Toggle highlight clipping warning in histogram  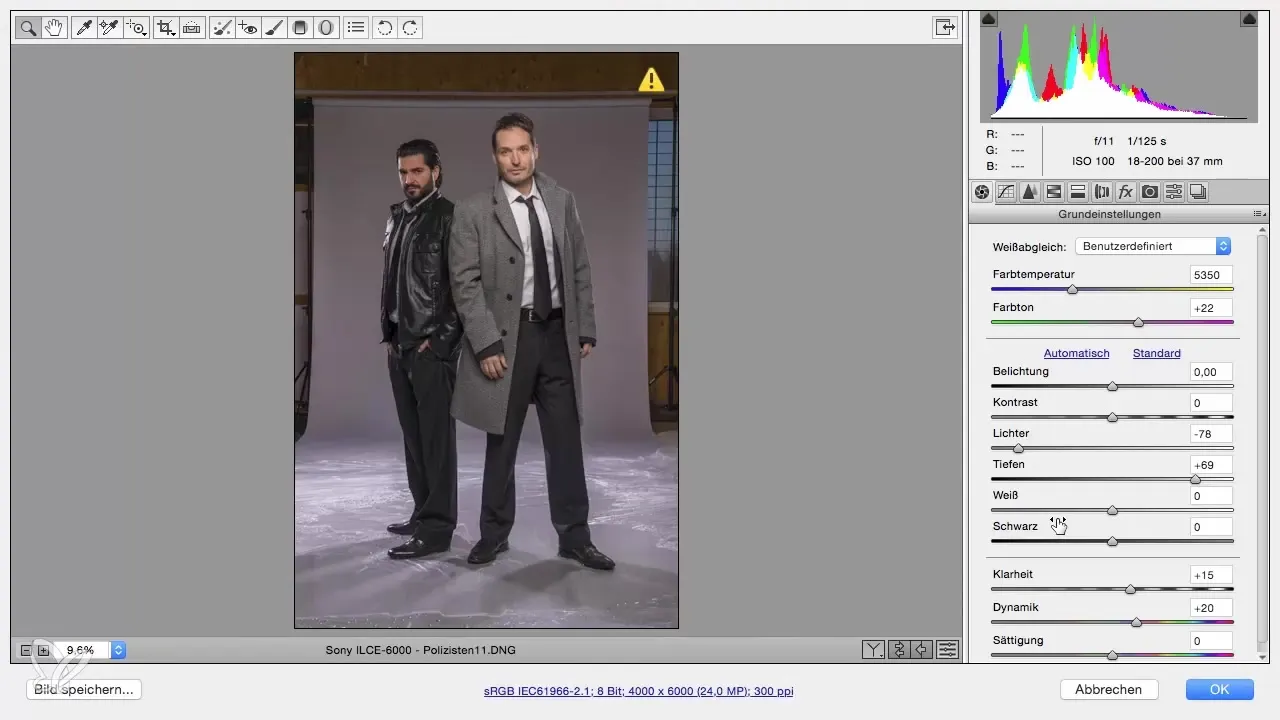[1249, 18]
